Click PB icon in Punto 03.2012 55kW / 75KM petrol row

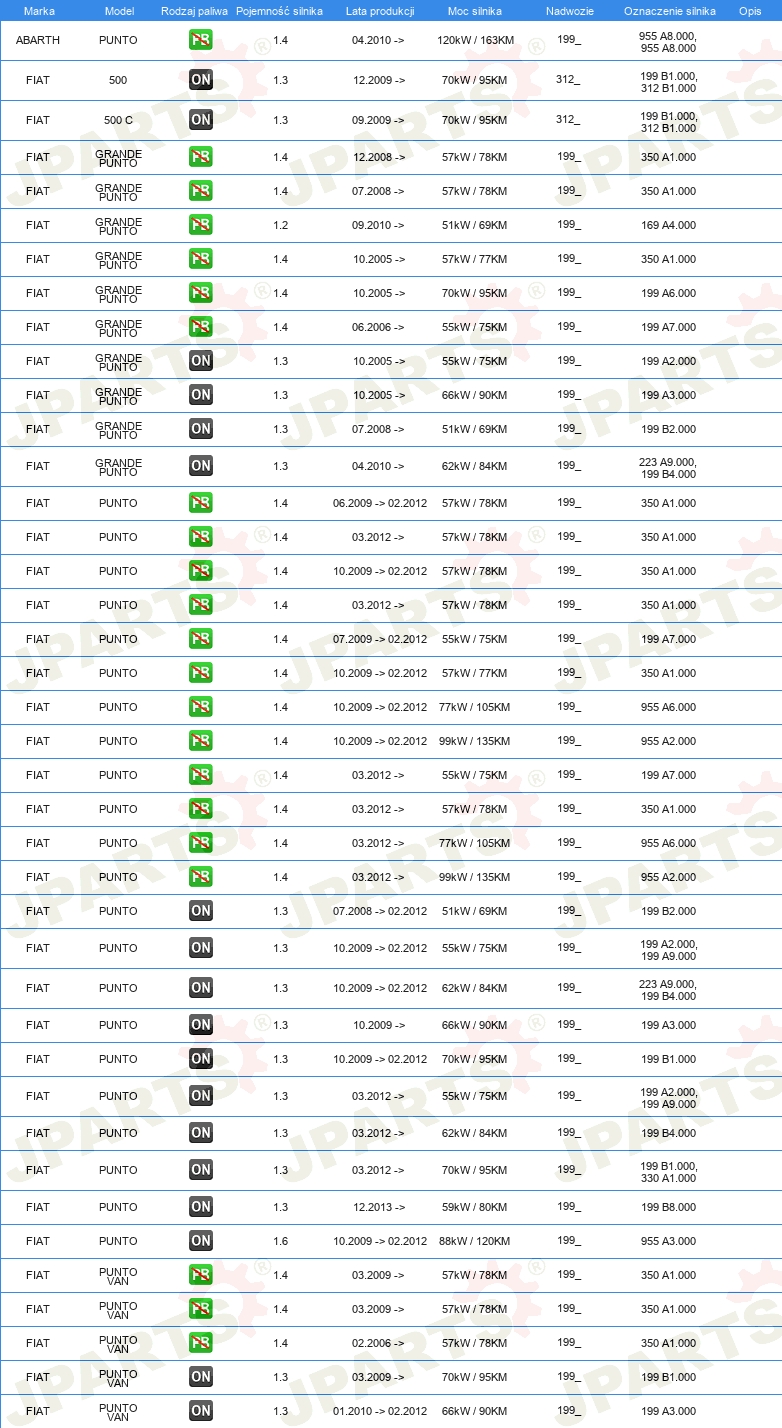pyautogui.click(x=201, y=775)
